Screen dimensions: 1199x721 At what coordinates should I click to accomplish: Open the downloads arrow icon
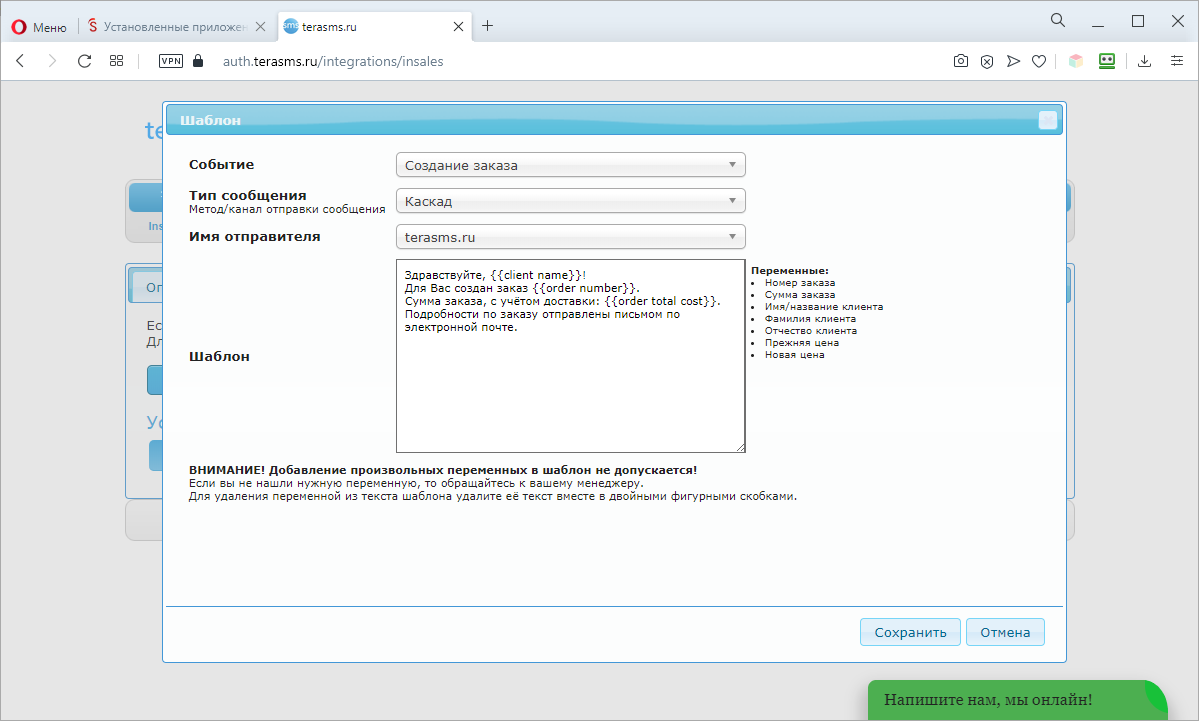click(1145, 61)
